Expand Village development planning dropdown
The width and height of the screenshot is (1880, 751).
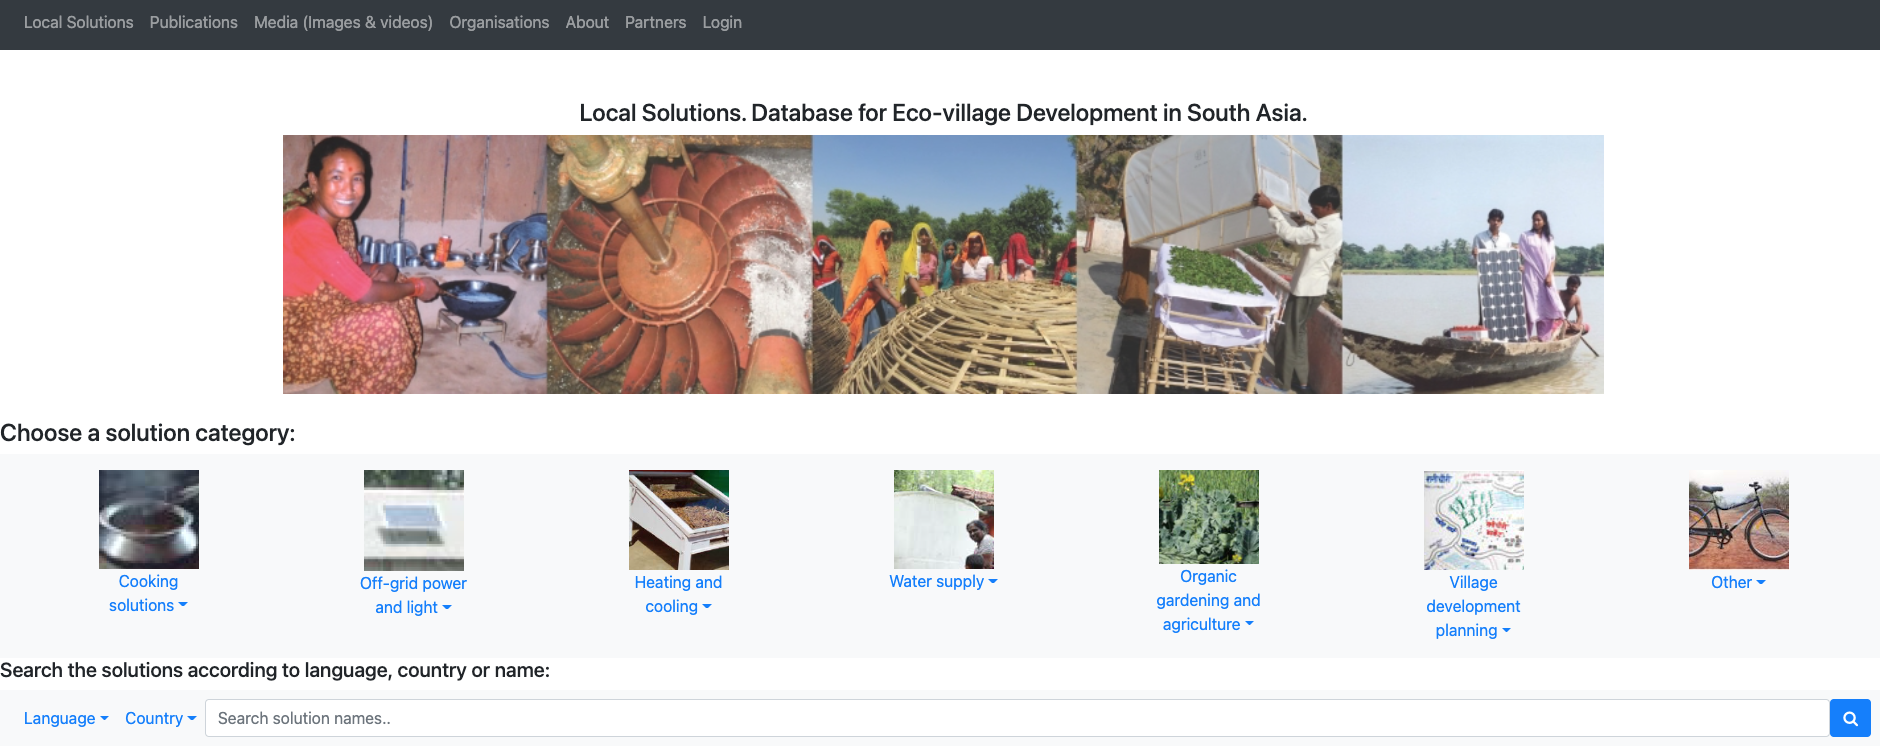[x=1473, y=606]
